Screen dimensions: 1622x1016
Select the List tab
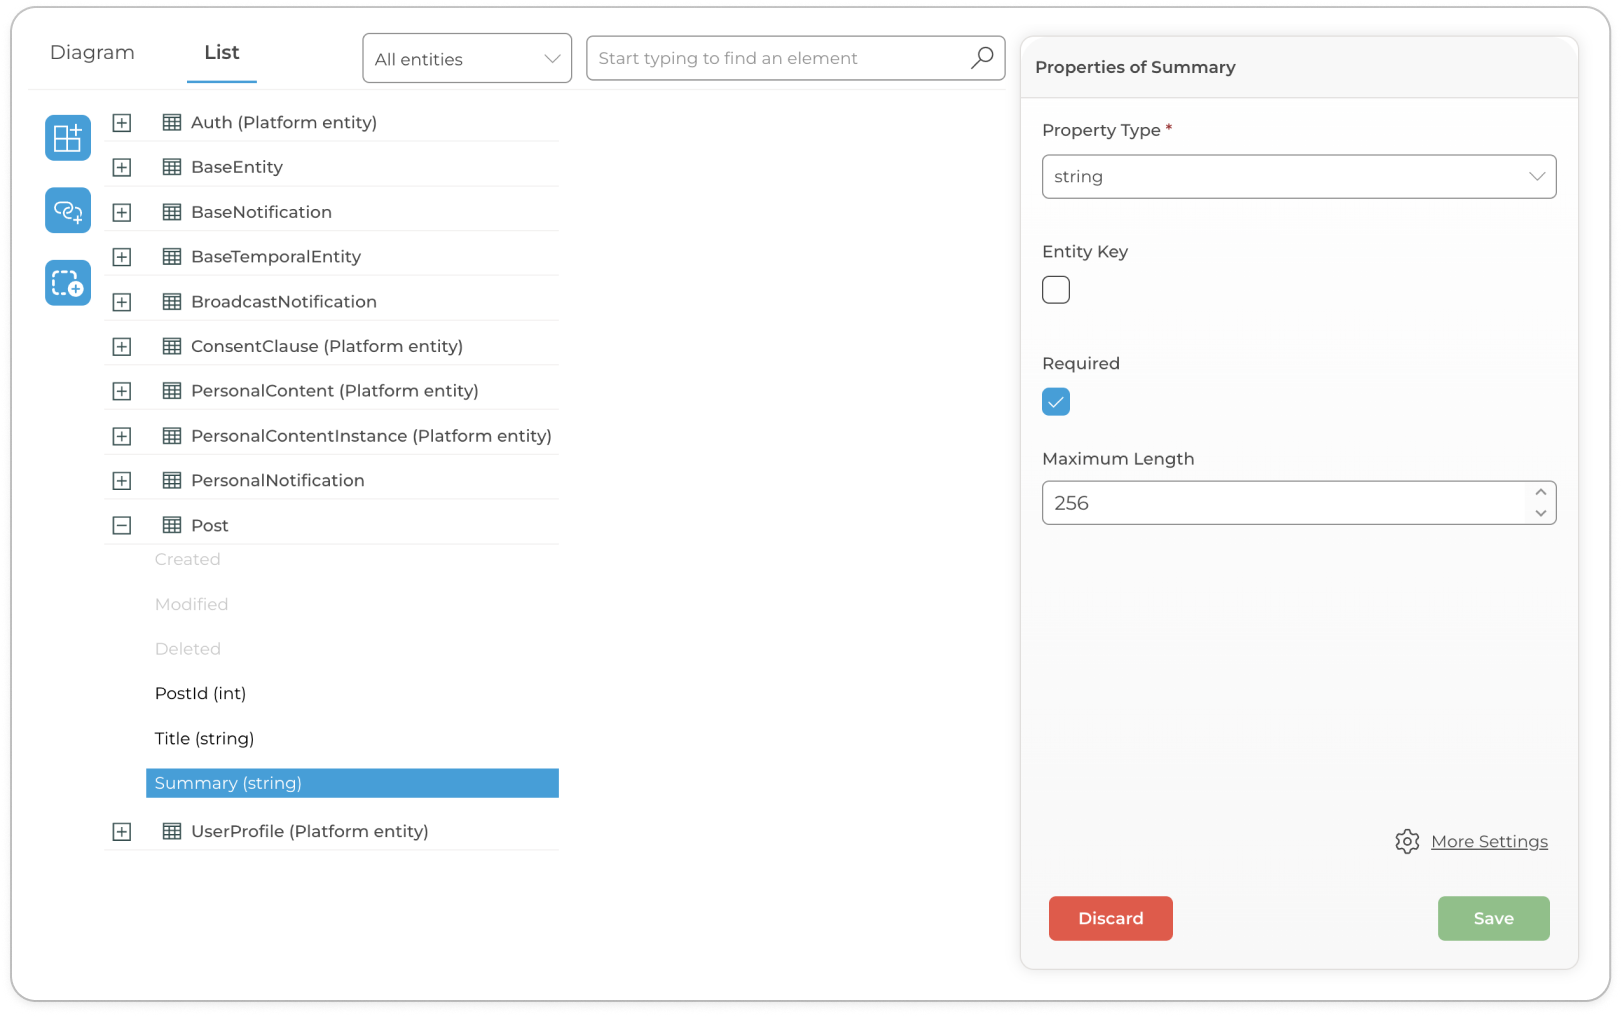222,53
